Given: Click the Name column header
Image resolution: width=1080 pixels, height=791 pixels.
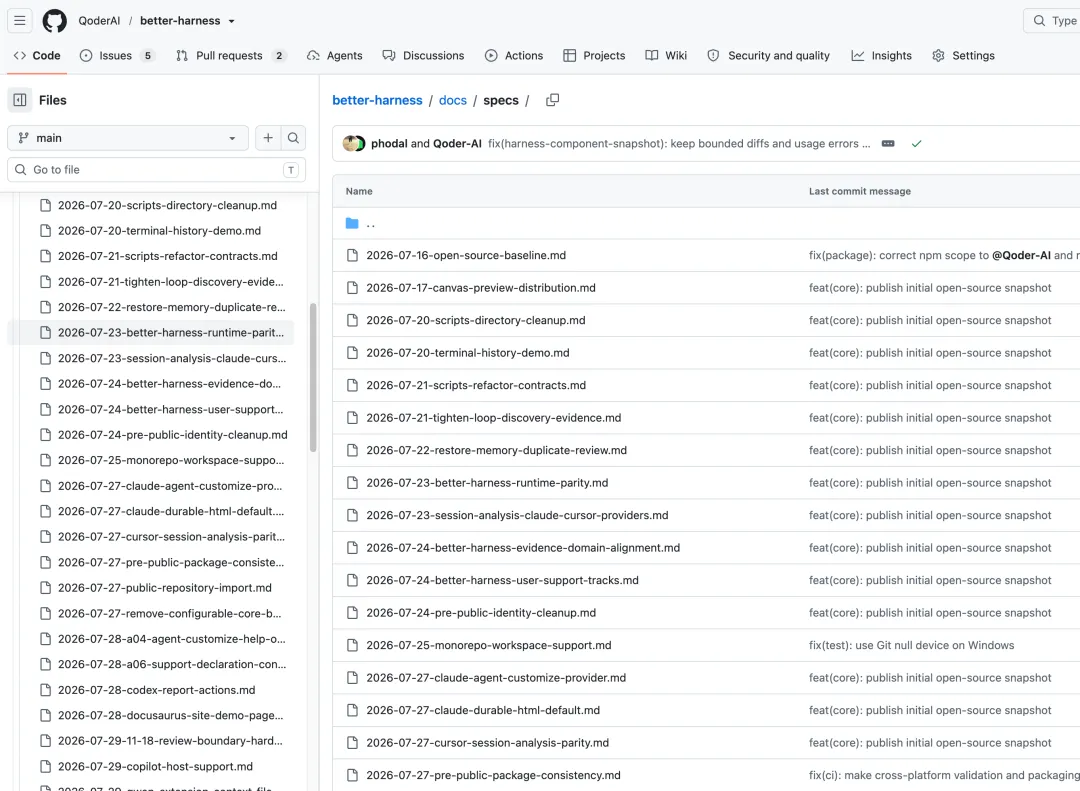Looking at the screenshot, I should (x=359, y=191).
